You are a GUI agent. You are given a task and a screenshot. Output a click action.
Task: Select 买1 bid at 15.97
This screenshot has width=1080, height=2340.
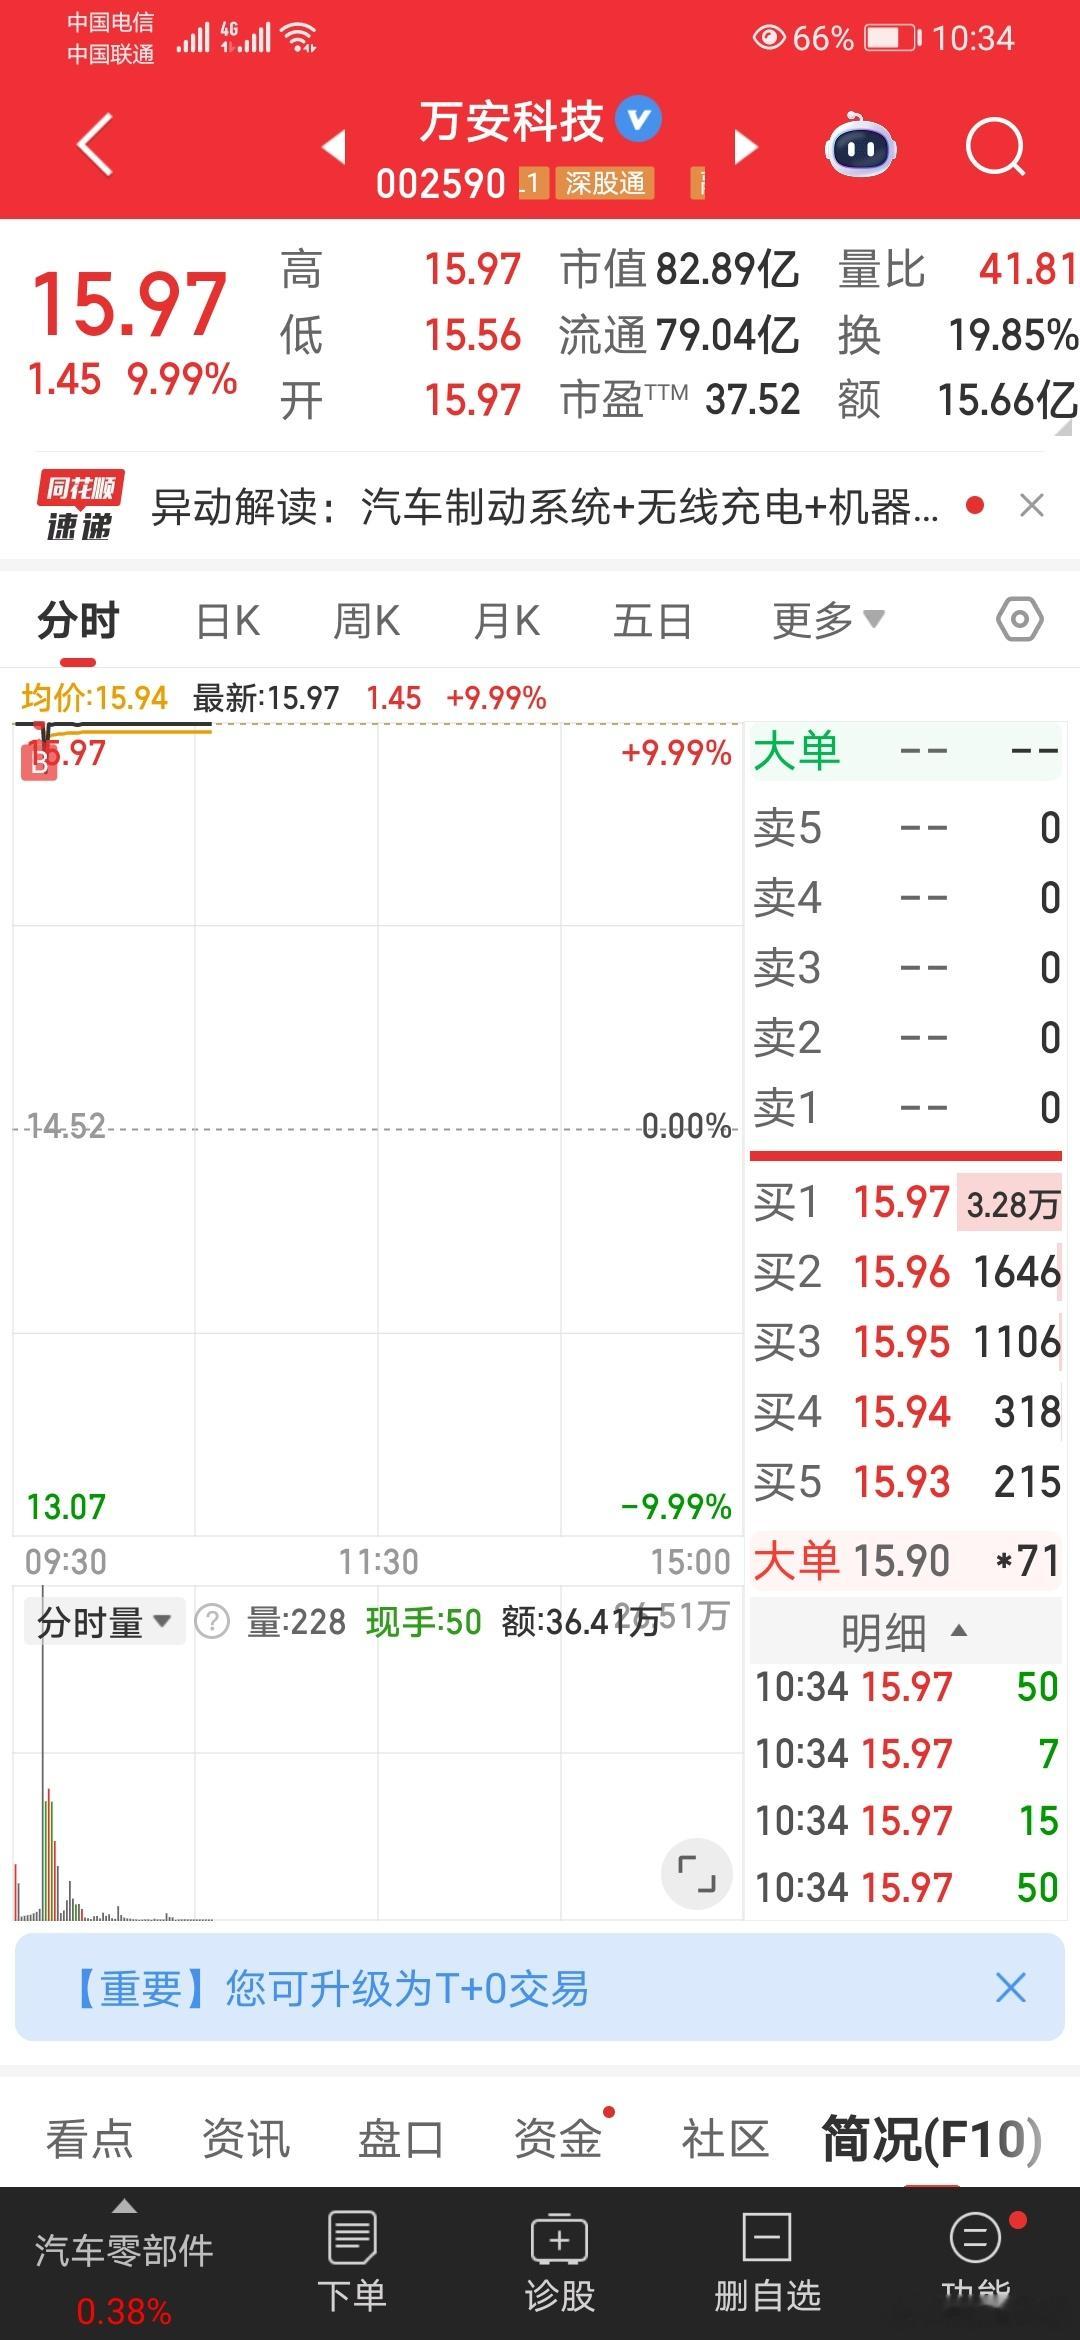click(x=906, y=1202)
